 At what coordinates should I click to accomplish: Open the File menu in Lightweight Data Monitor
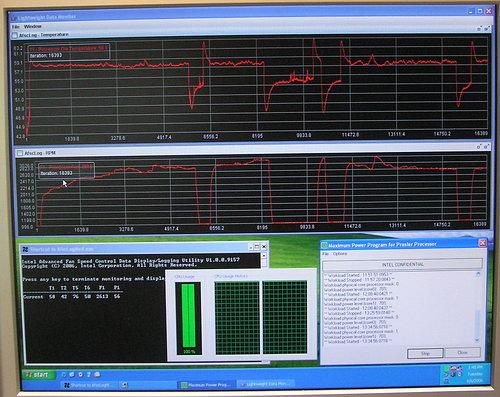(16, 26)
